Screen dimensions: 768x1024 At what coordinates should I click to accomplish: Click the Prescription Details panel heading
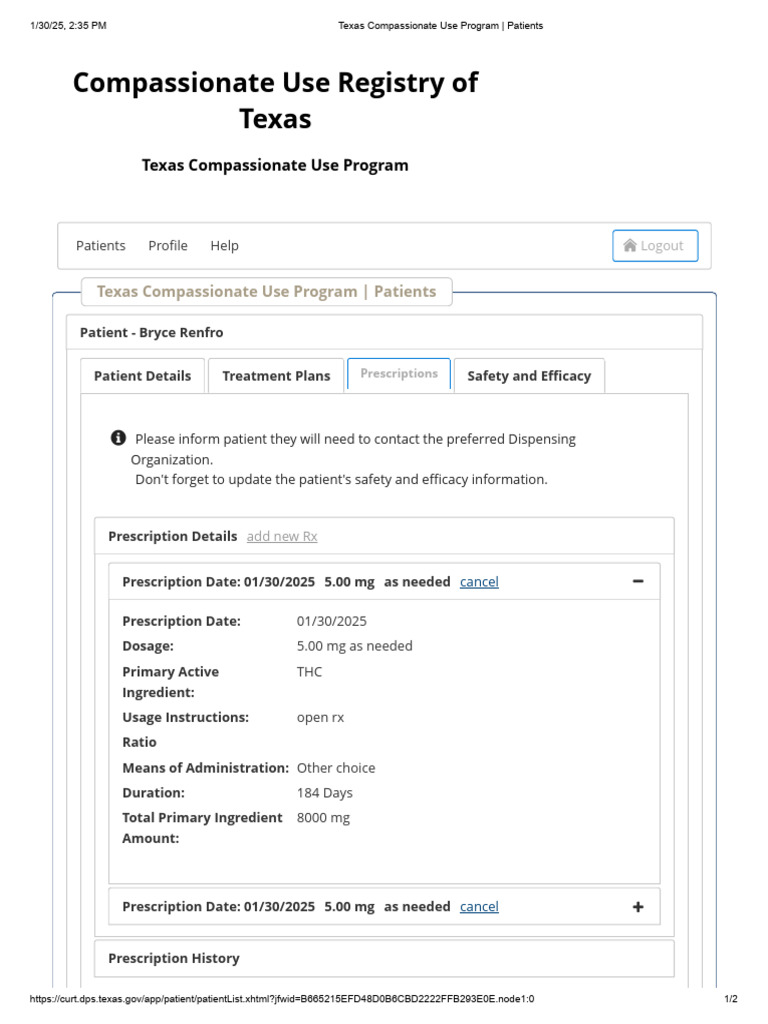173,536
